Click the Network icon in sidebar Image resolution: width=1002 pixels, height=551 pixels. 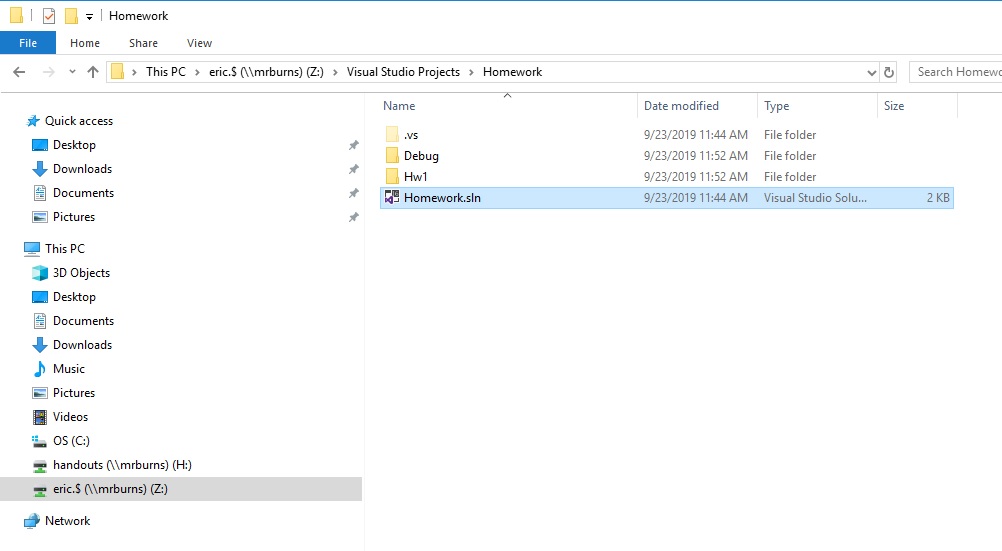[x=31, y=521]
